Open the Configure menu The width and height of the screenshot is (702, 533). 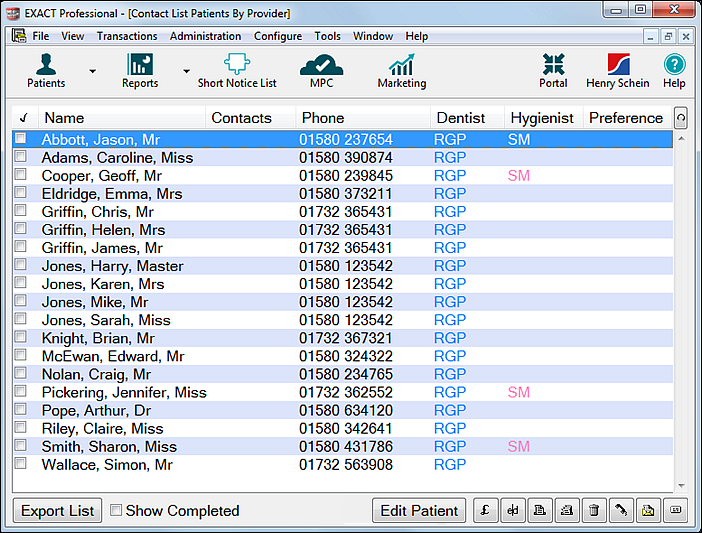[278, 36]
